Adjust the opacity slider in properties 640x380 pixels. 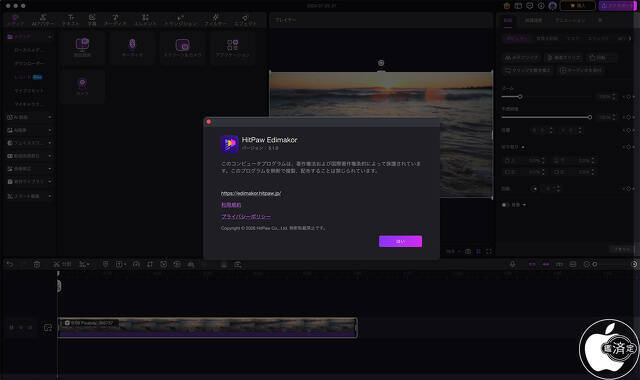[x=589, y=117]
